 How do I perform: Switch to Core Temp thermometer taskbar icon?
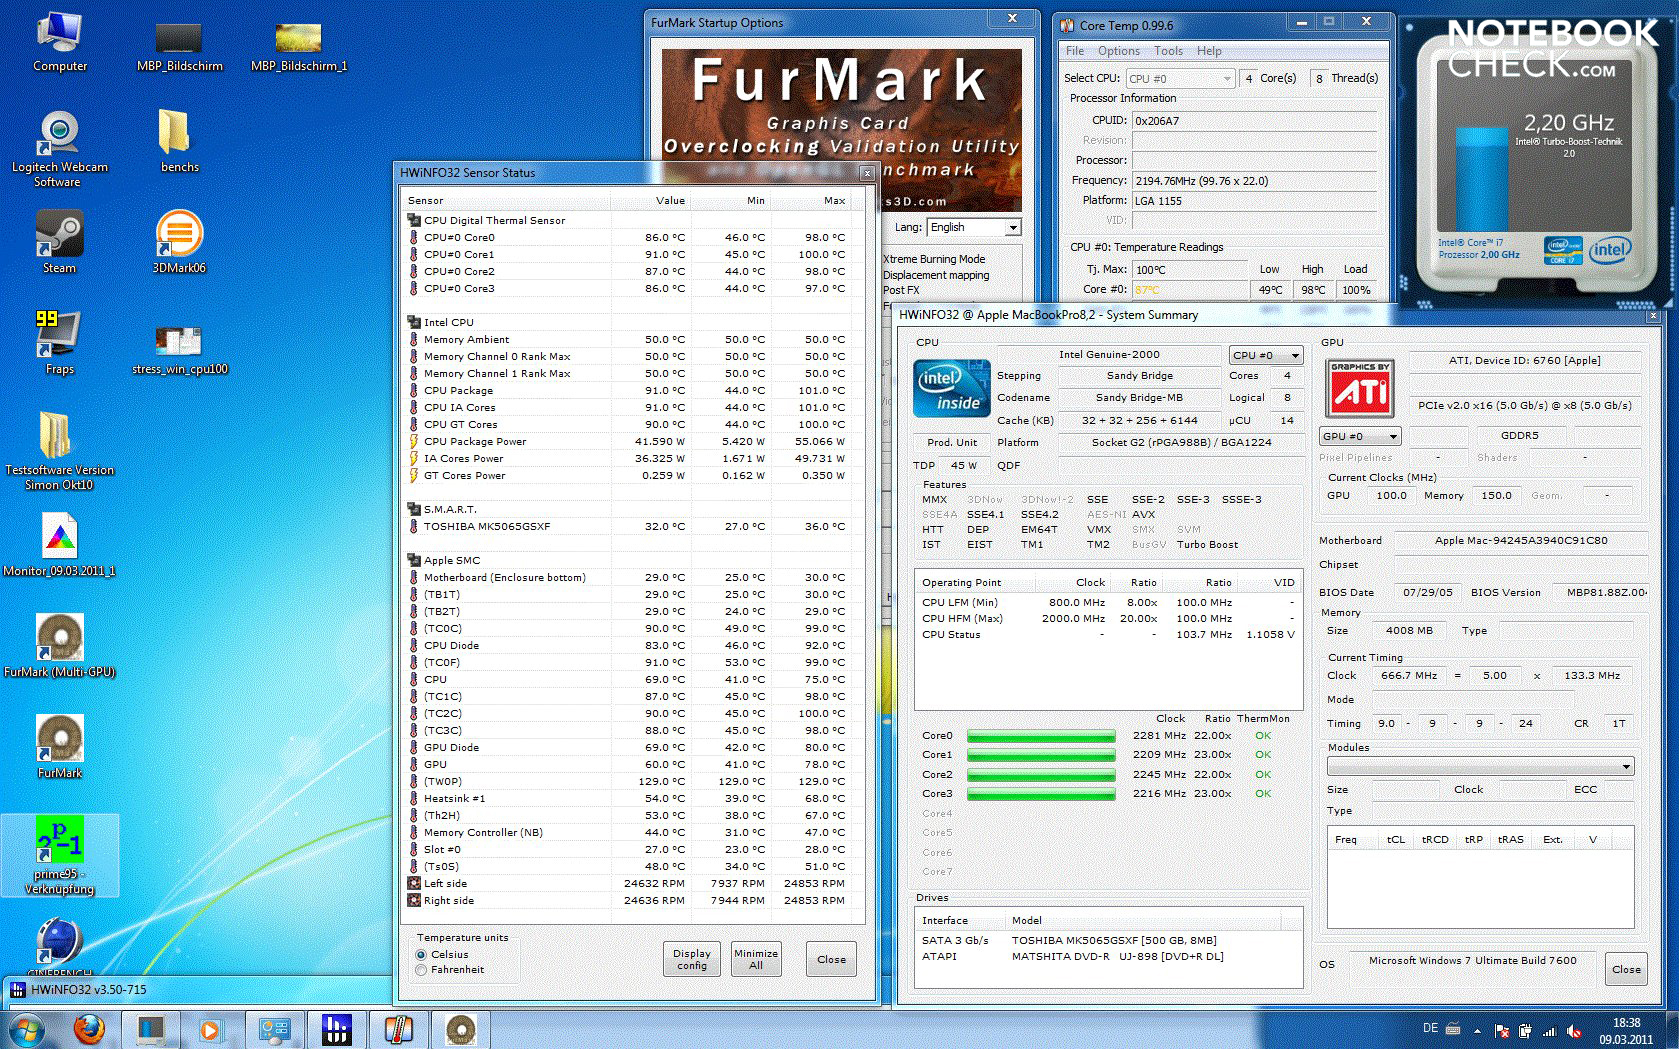(x=399, y=1030)
